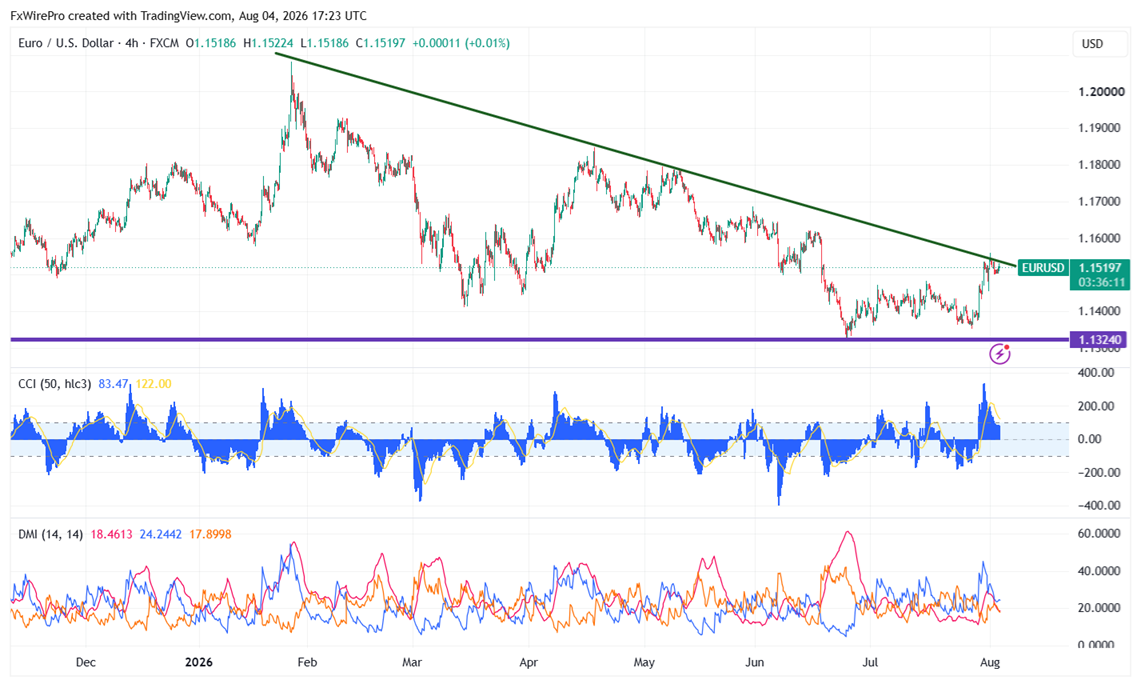Viewport: 1139px width, 684px height.
Task: Click the yellow CCI value 122.00
Action: coord(153,384)
